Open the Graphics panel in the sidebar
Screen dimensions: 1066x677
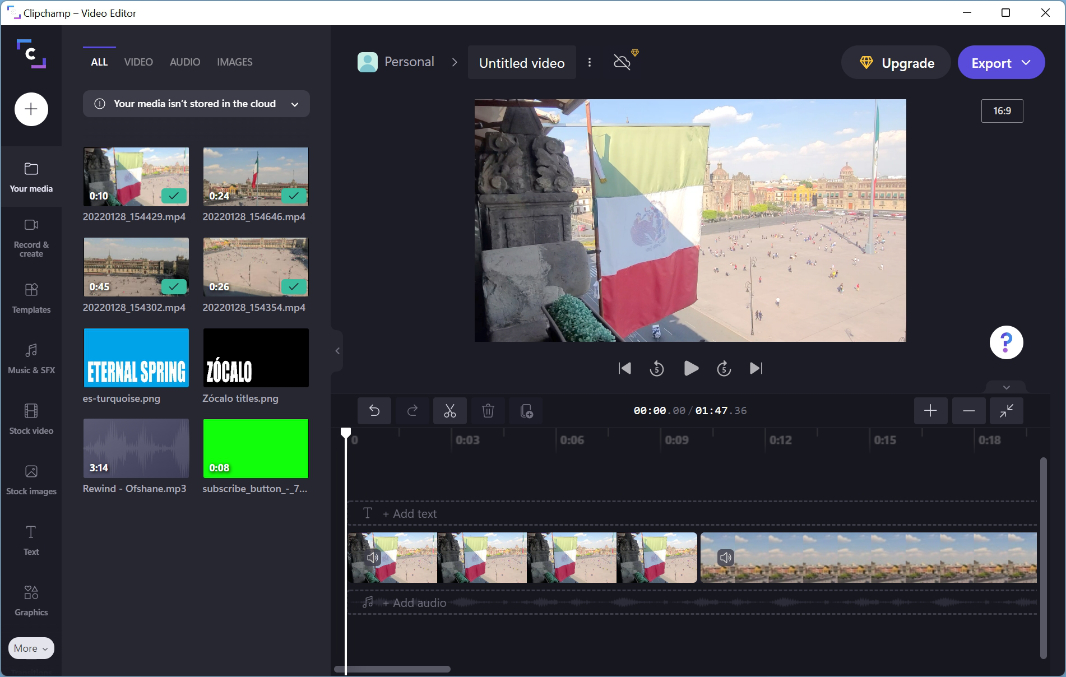coord(31,599)
